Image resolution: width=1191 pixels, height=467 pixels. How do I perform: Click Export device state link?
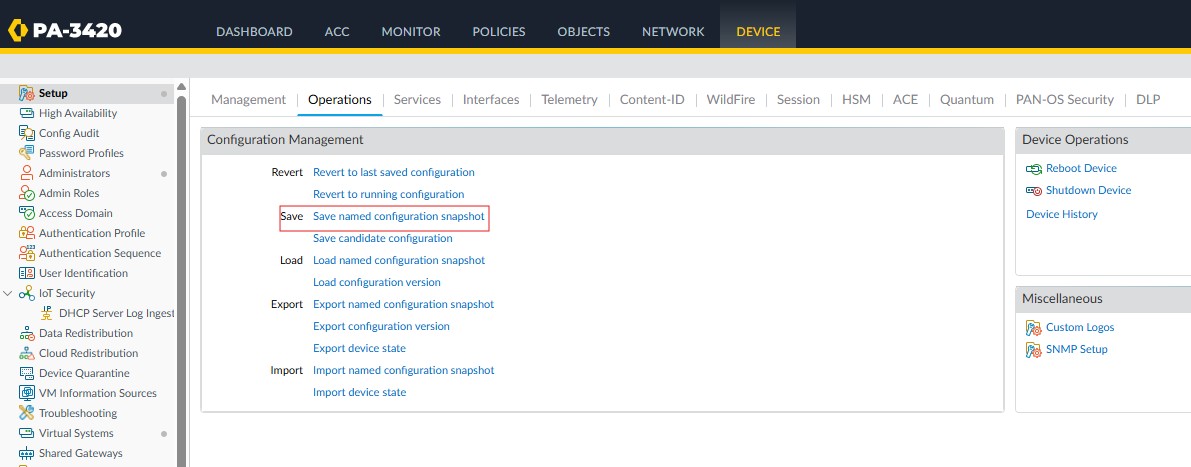pyautogui.click(x=359, y=348)
